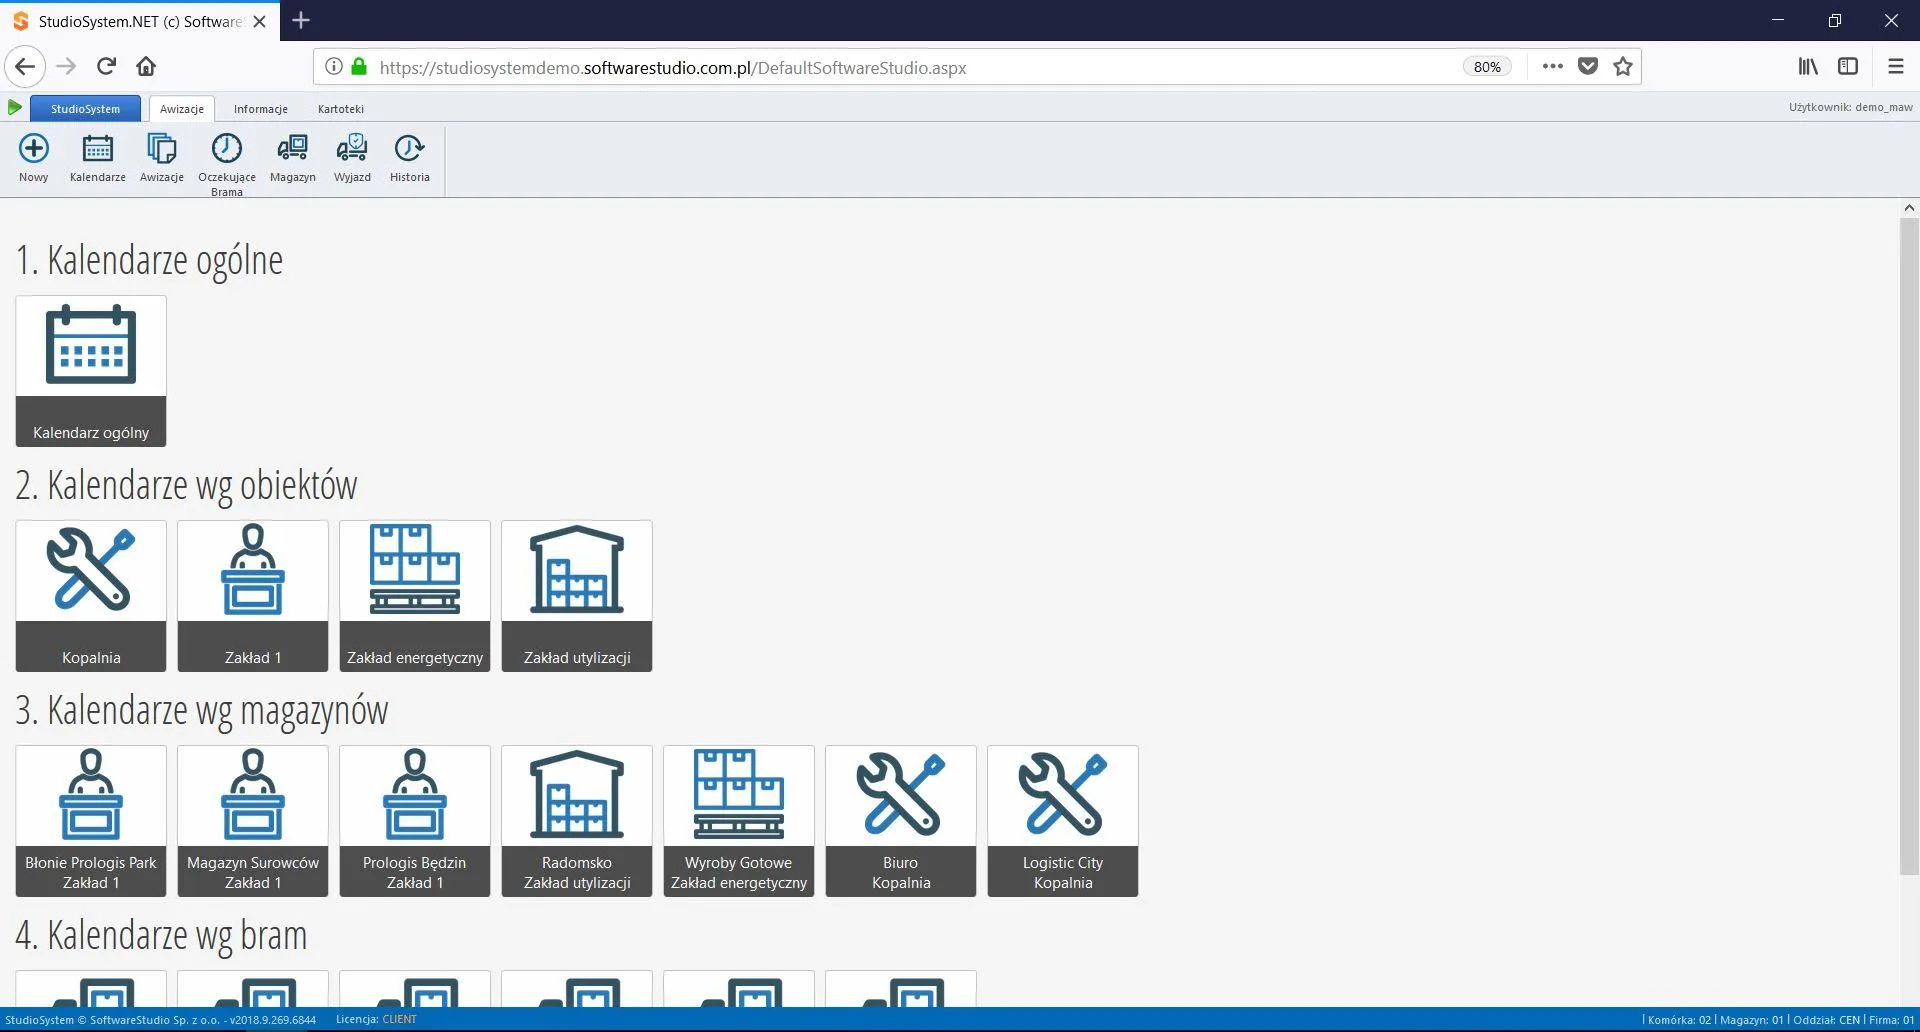Click the green play arrow icon

coord(14,107)
